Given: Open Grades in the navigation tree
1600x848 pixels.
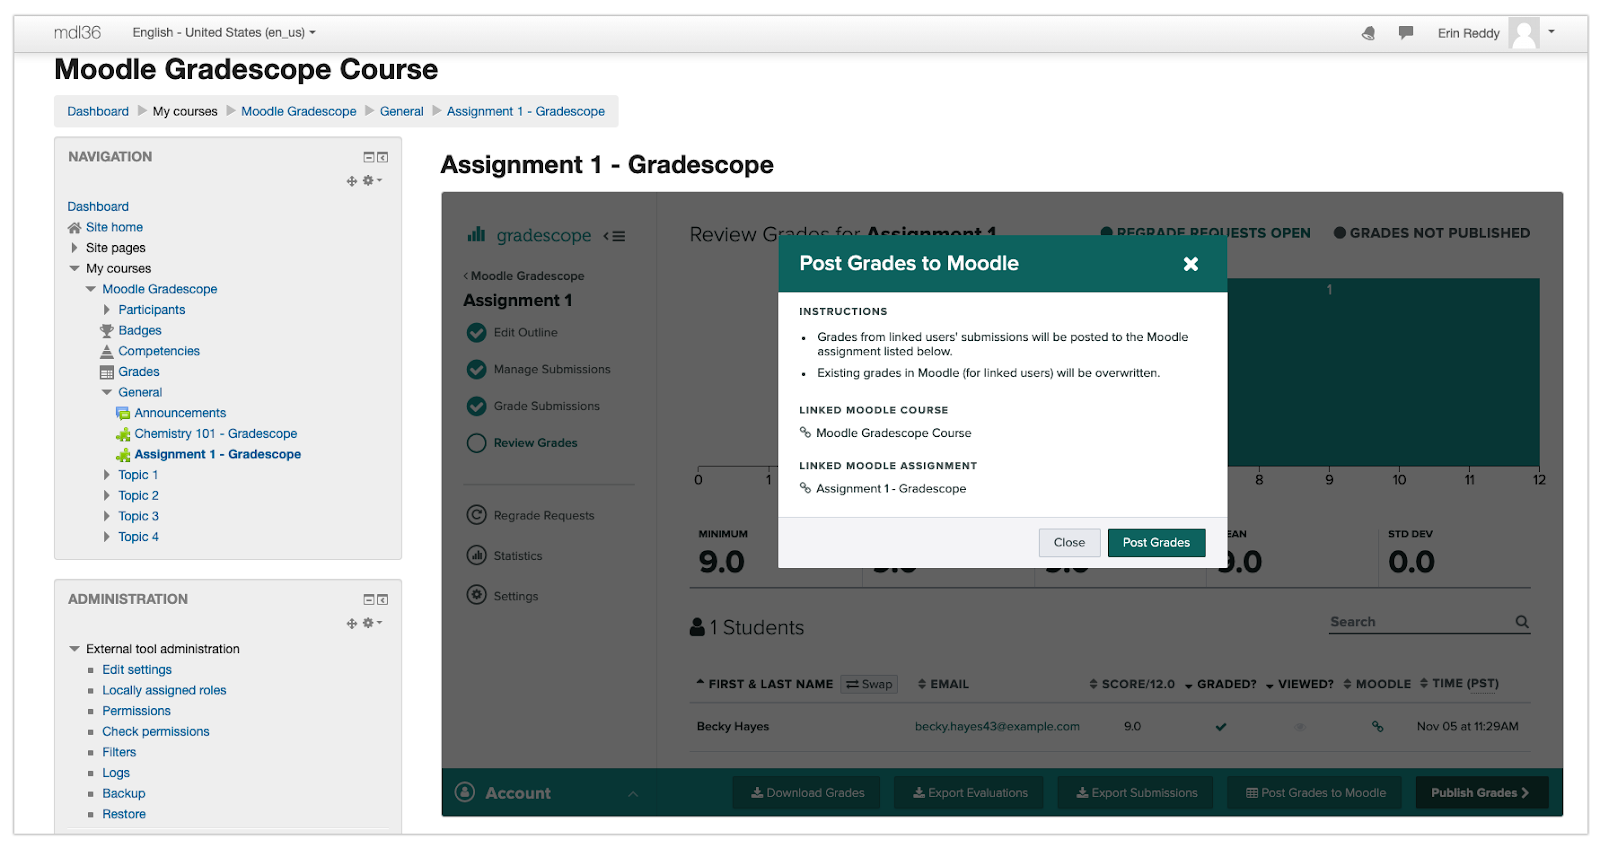Looking at the screenshot, I should [139, 372].
